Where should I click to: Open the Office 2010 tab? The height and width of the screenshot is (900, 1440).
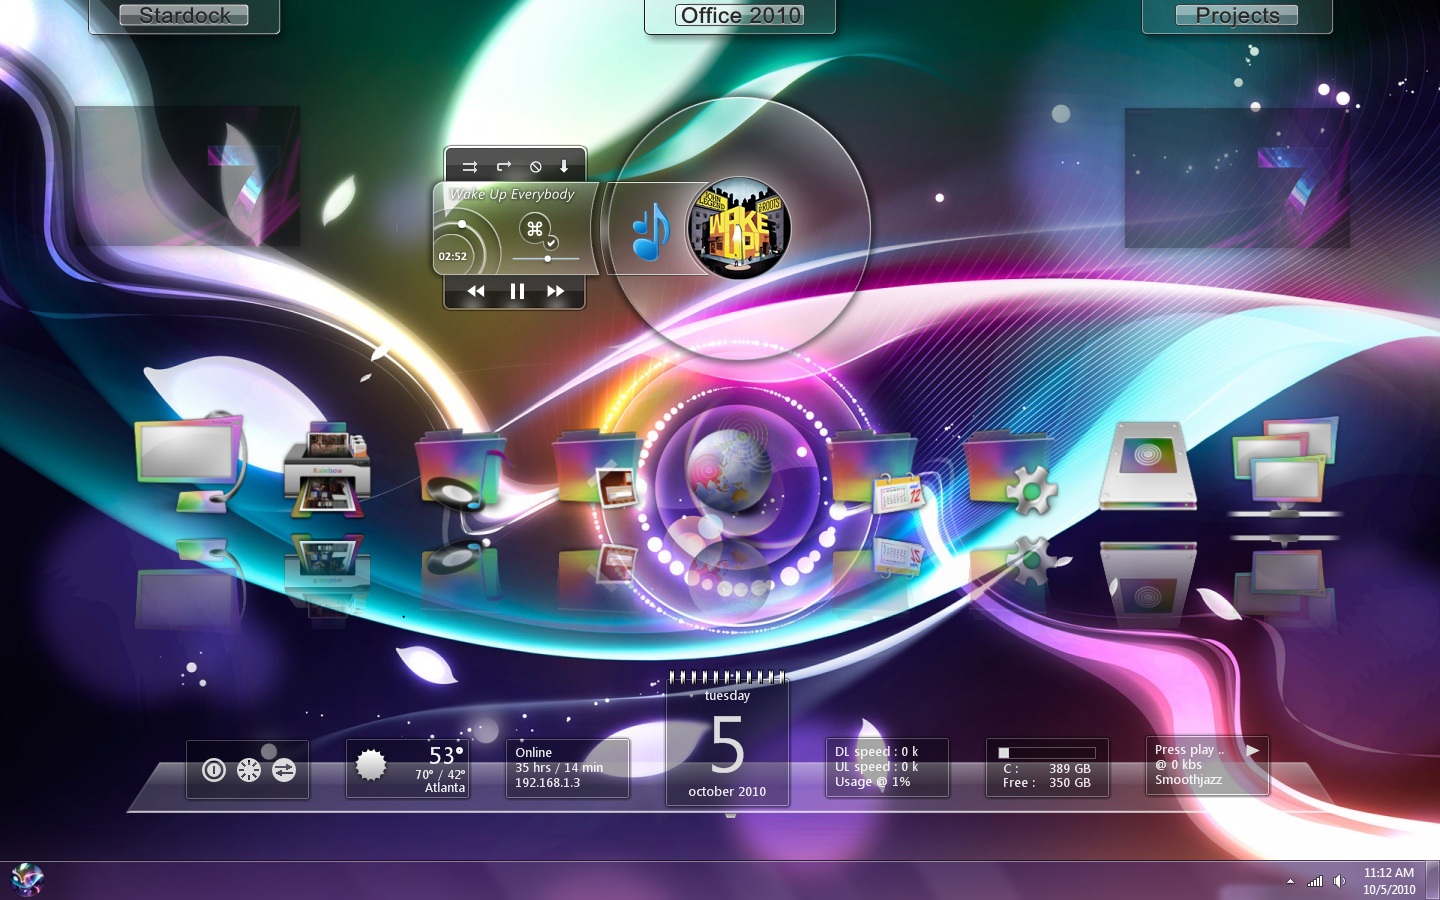tap(740, 15)
